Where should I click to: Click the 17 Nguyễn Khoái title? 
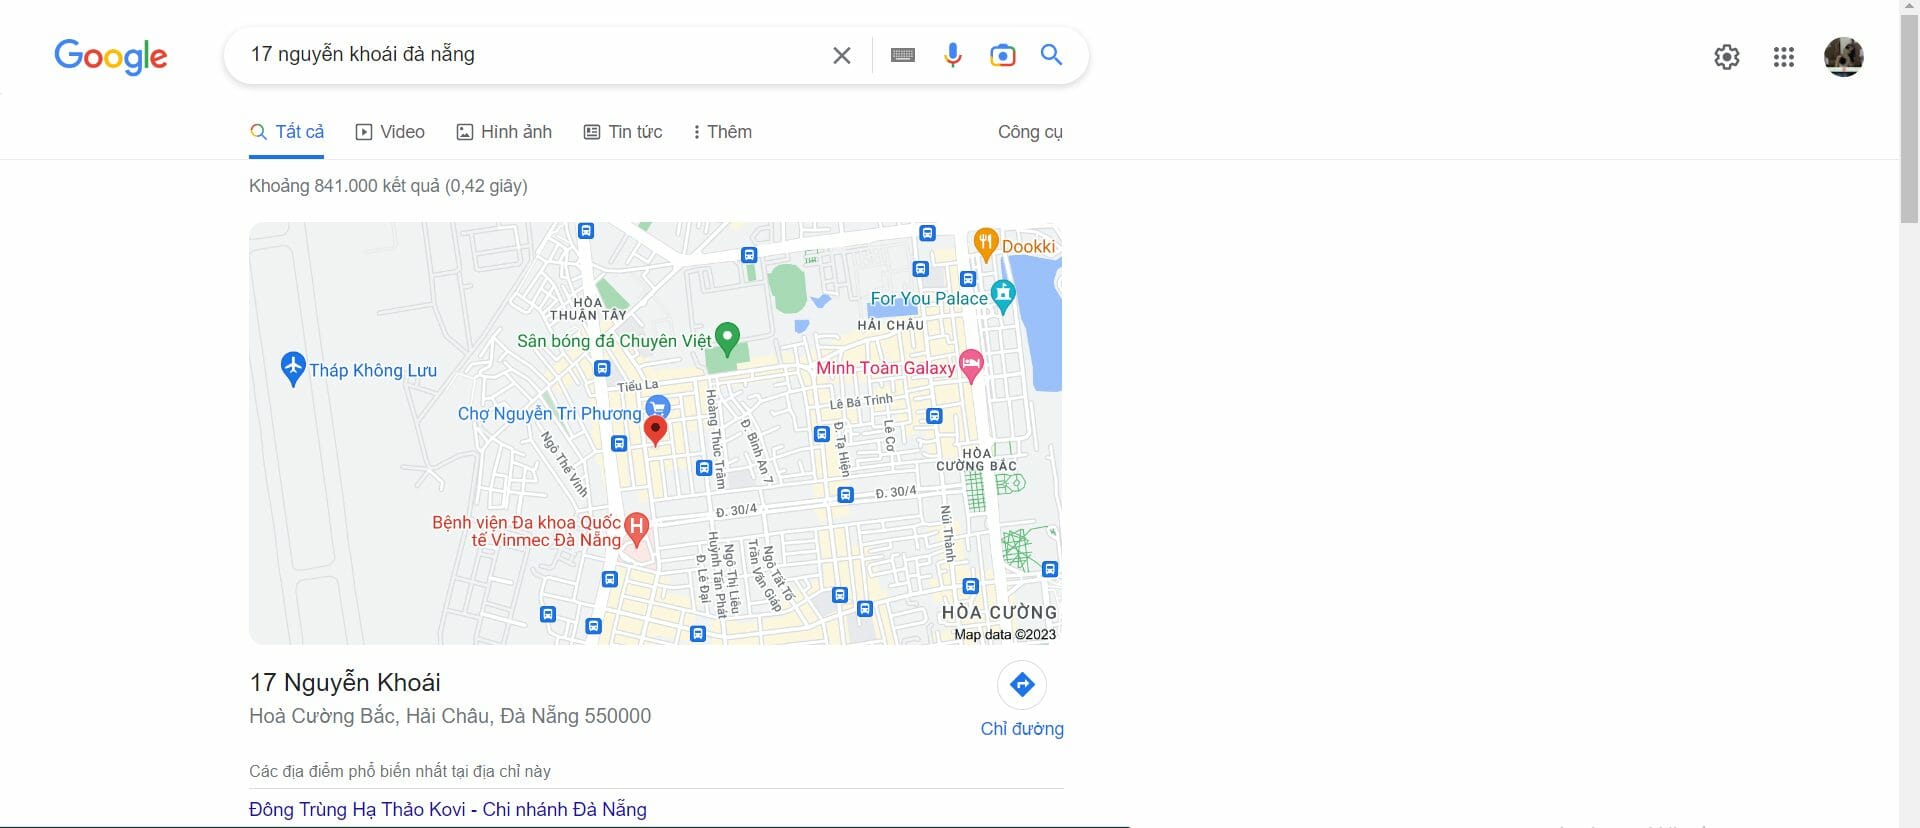click(x=345, y=683)
